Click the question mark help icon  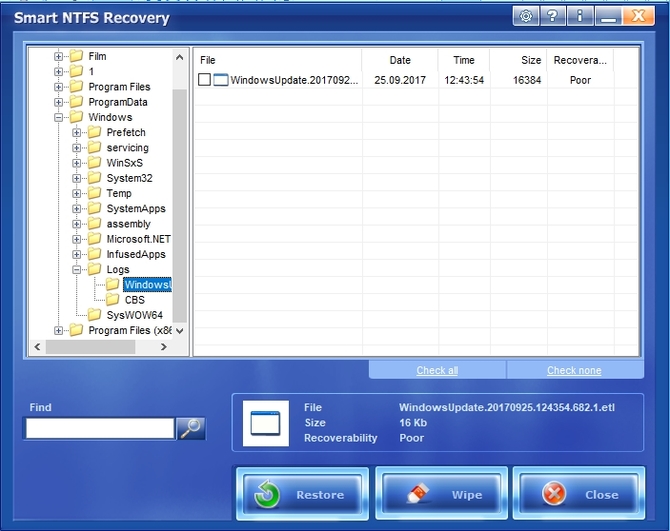[554, 16]
